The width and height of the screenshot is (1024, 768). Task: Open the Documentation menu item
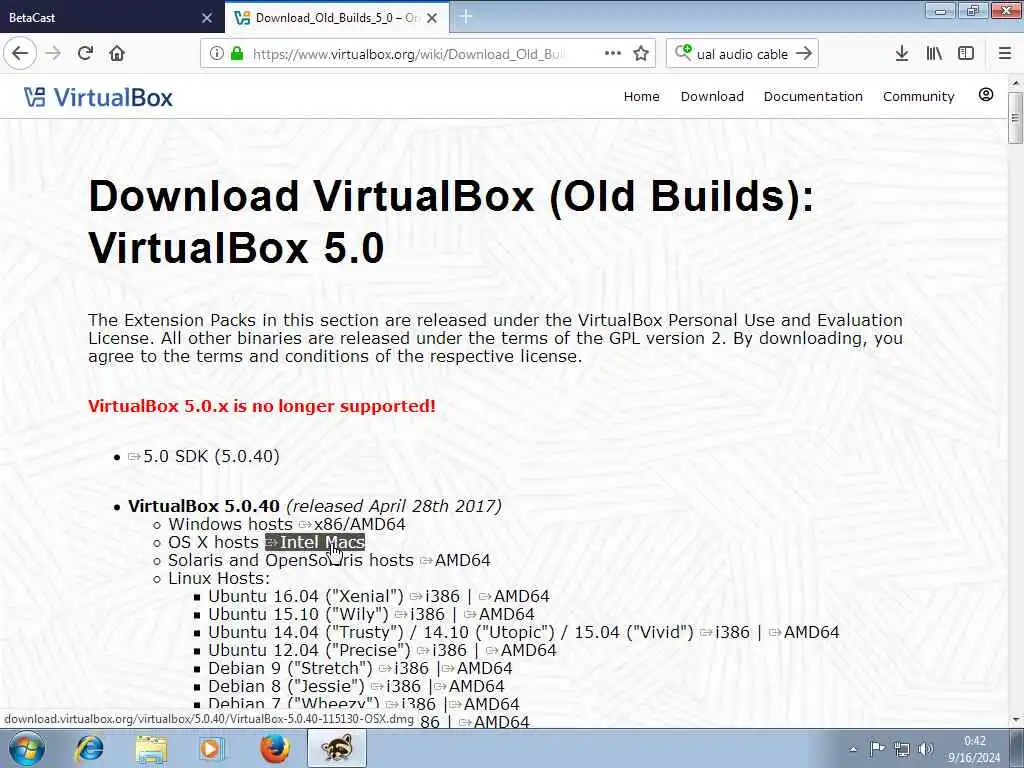point(813,97)
